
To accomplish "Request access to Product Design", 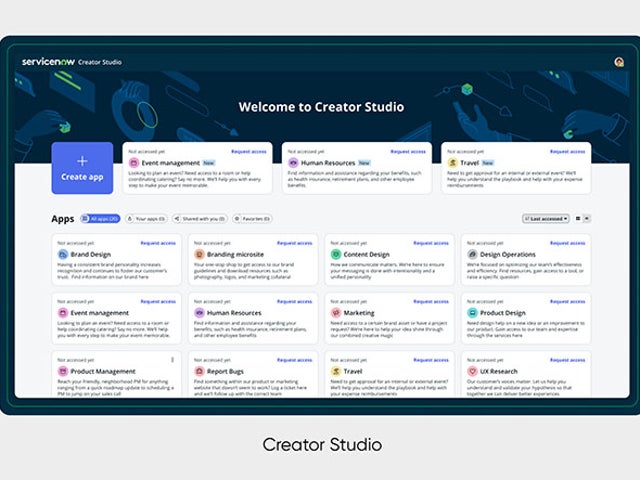I will pyautogui.click(x=567, y=302).
